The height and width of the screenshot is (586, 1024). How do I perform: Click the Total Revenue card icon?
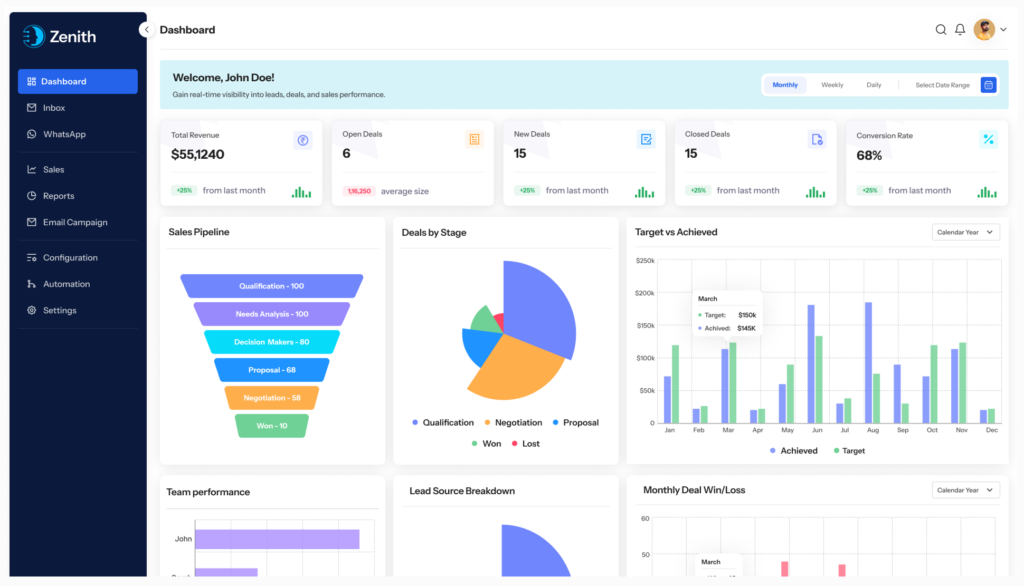(302, 140)
